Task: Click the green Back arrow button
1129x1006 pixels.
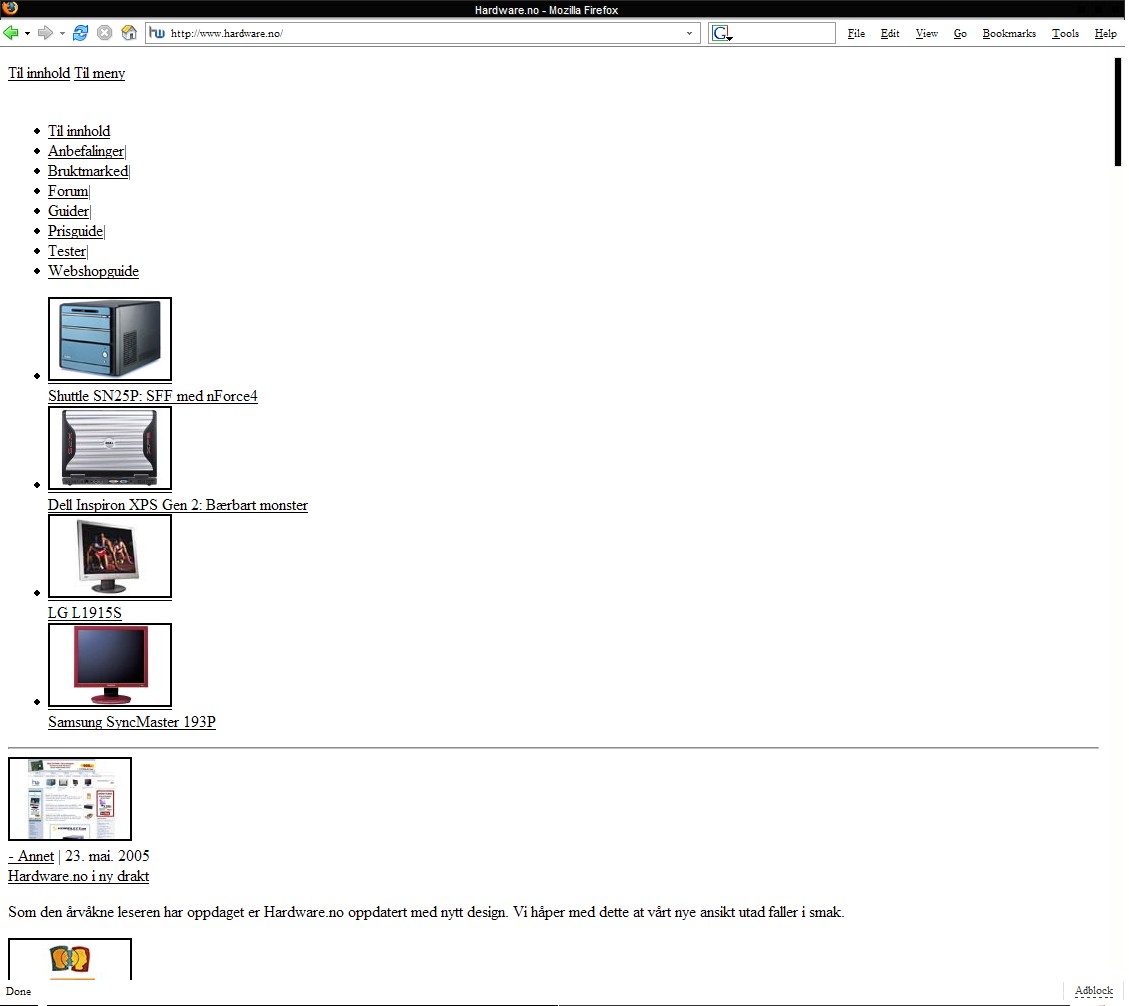Action: click(x=11, y=32)
